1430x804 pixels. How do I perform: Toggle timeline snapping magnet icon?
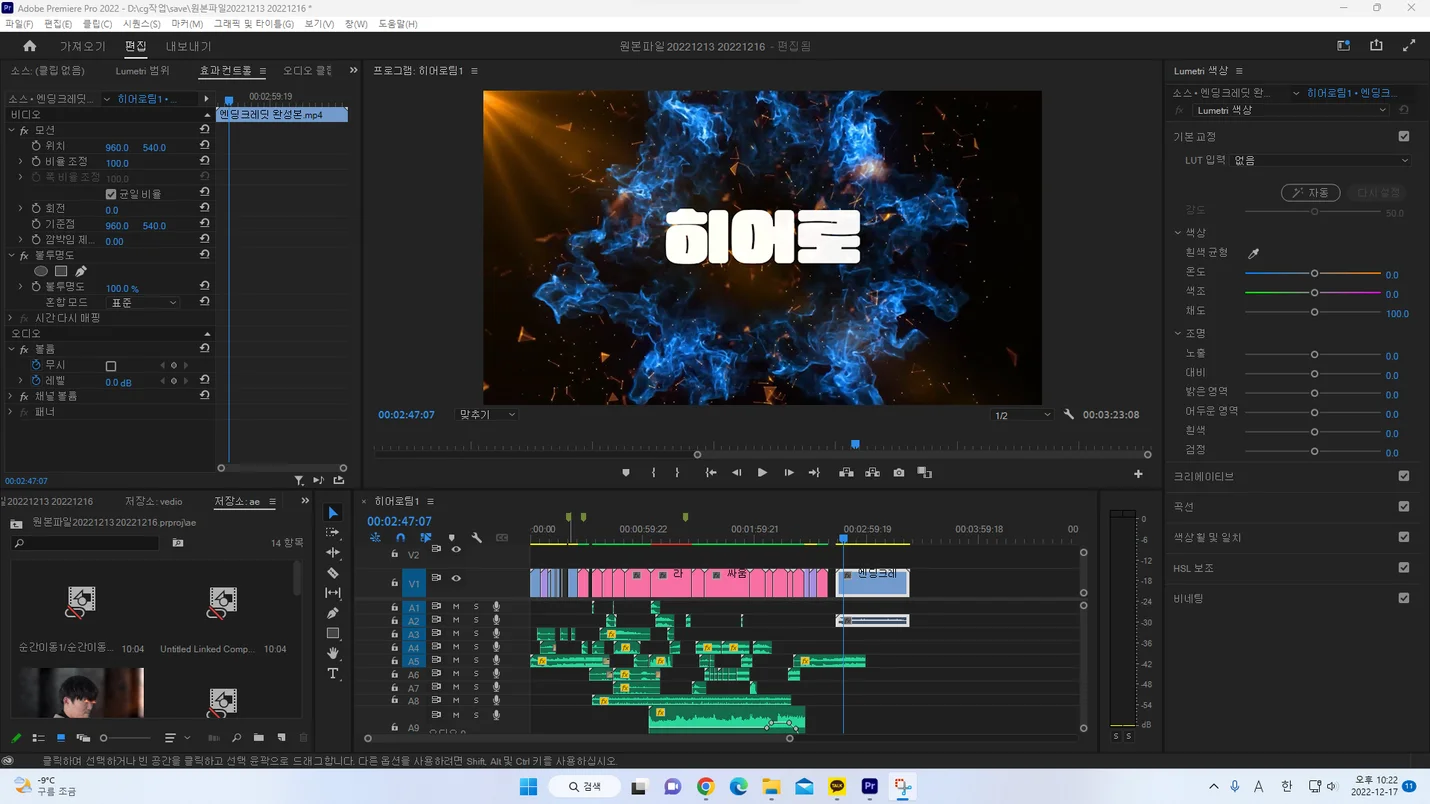coord(400,538)
